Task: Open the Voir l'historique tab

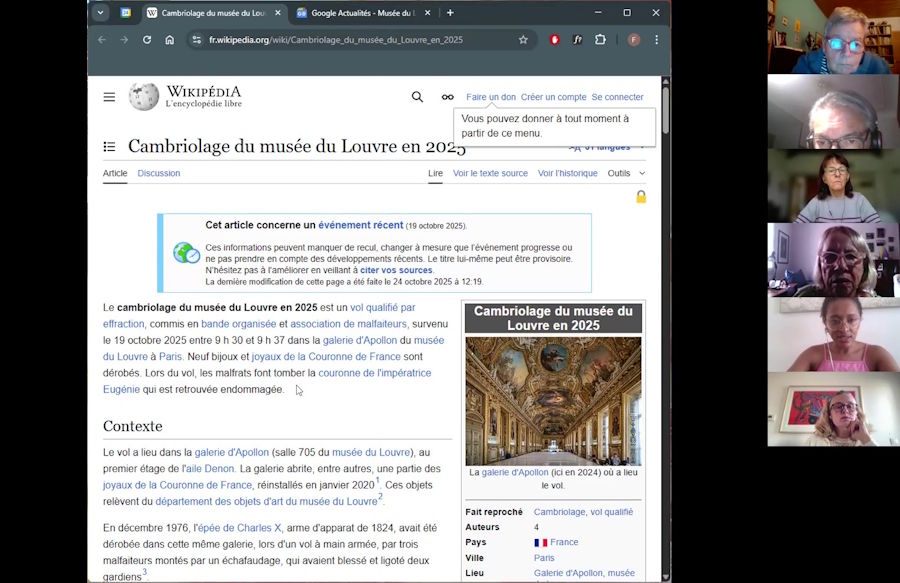Action: (x=567, y=173)
